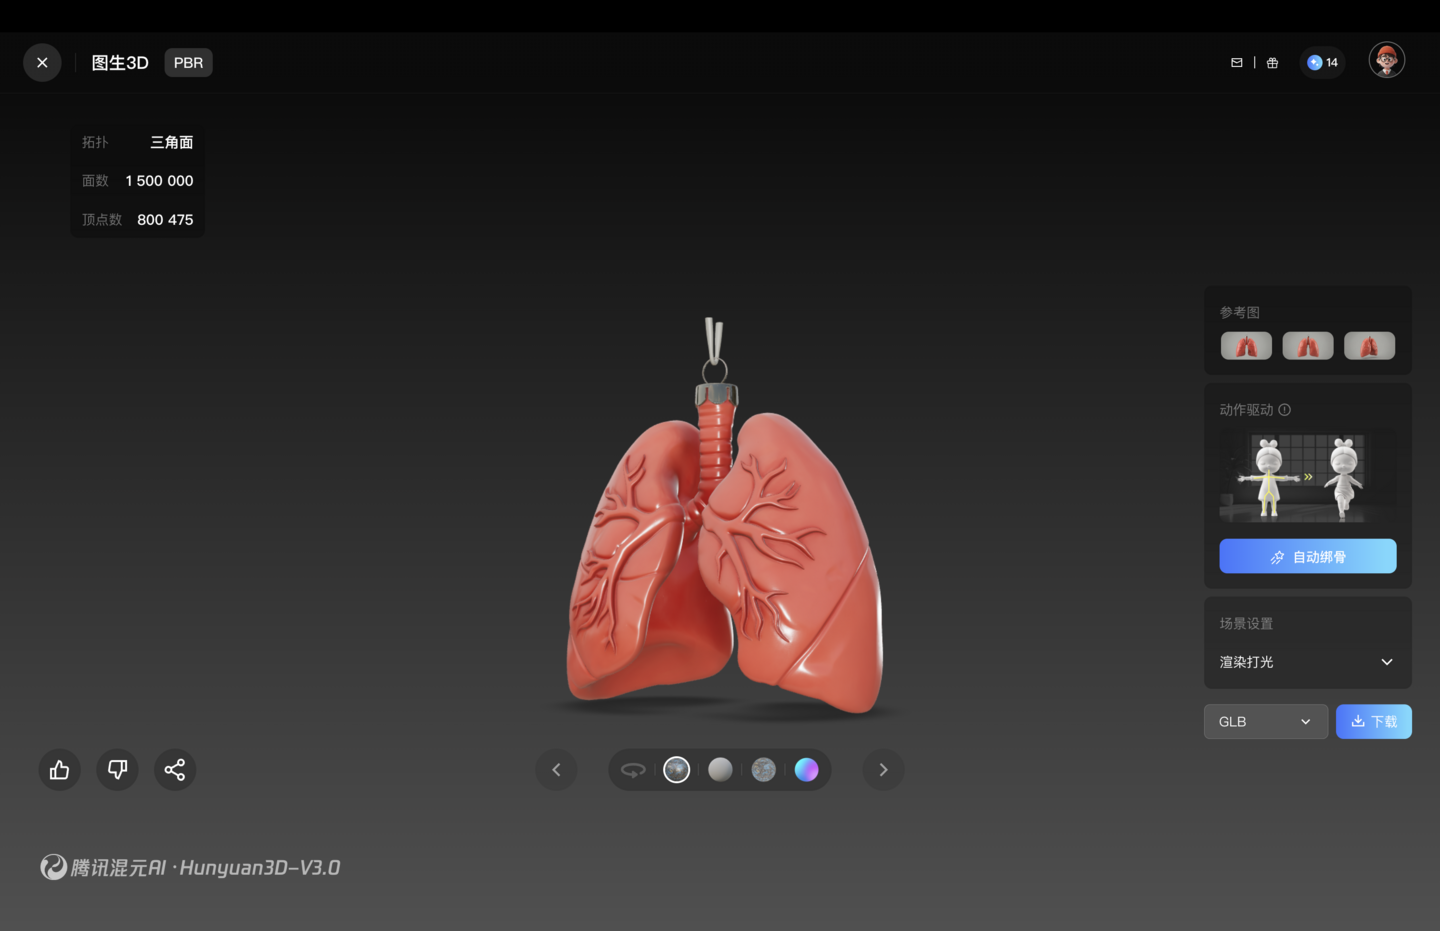This screenshot has width=1440, height=931.
Task: Expand the 渲染打光 scene settings dropdown
Action: point(1307,662)
